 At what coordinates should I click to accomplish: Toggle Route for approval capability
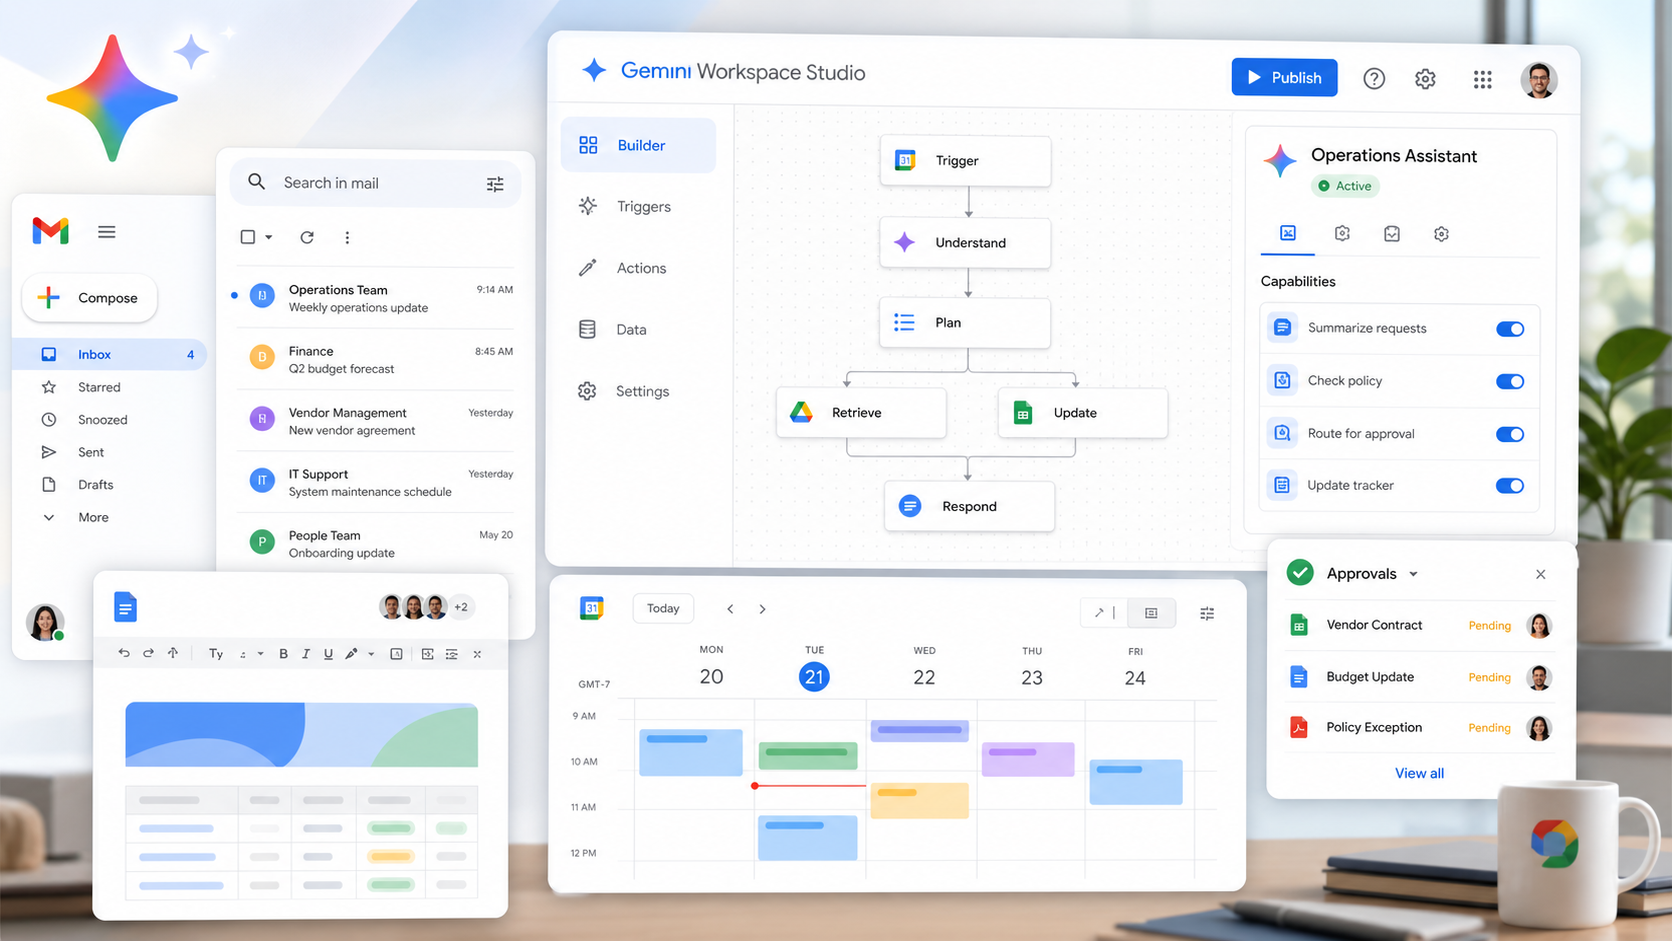coord(1510,434)
